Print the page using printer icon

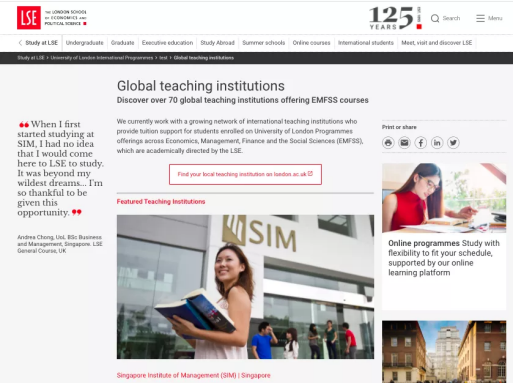pos(388,143)
